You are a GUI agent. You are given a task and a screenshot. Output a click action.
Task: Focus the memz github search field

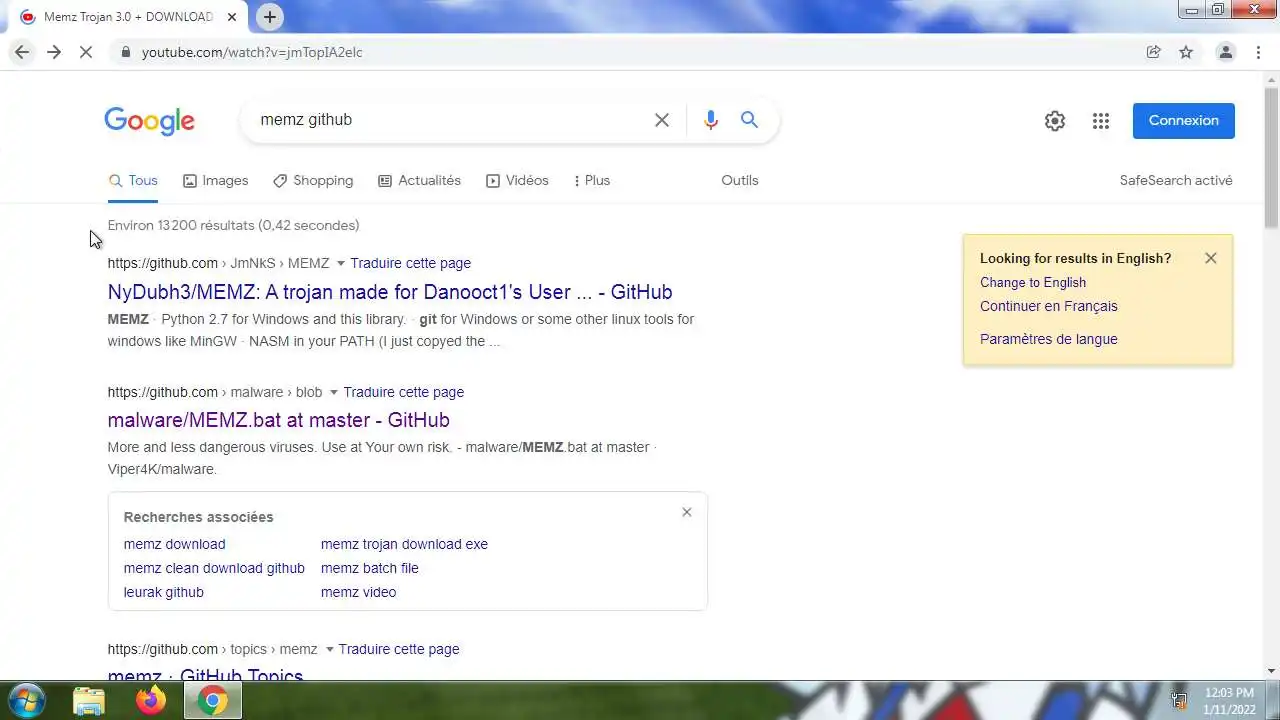click(x=450, y=120)
